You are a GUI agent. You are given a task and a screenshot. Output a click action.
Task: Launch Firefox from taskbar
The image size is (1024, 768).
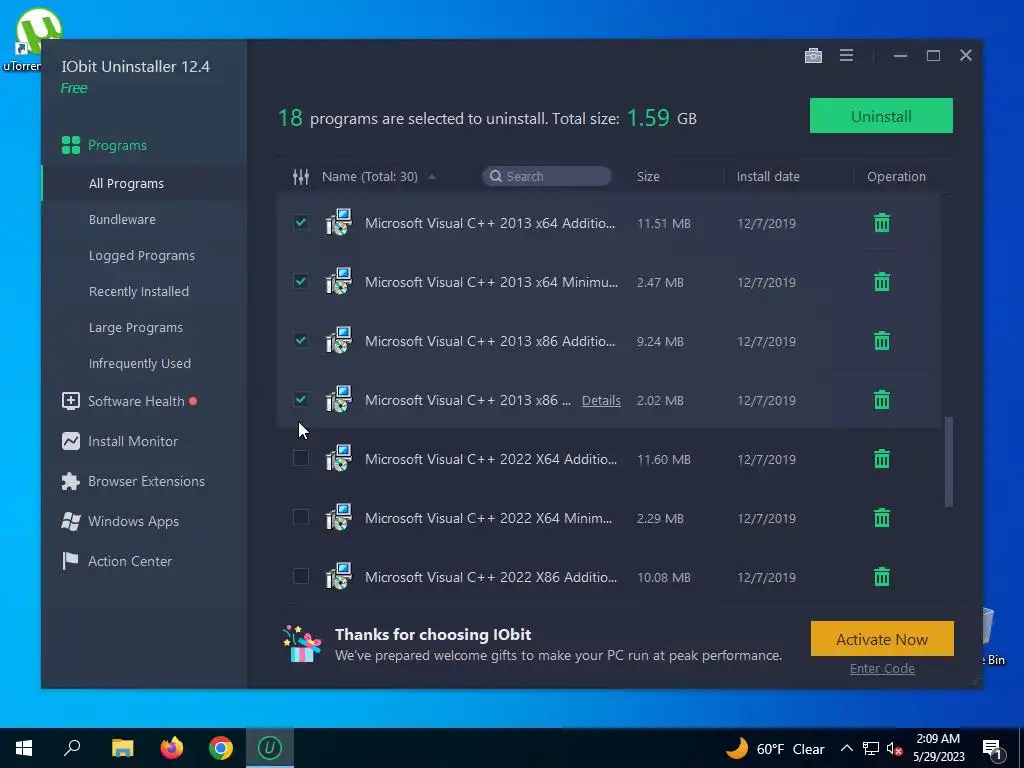pyautogui.click(x=172, y=748)
